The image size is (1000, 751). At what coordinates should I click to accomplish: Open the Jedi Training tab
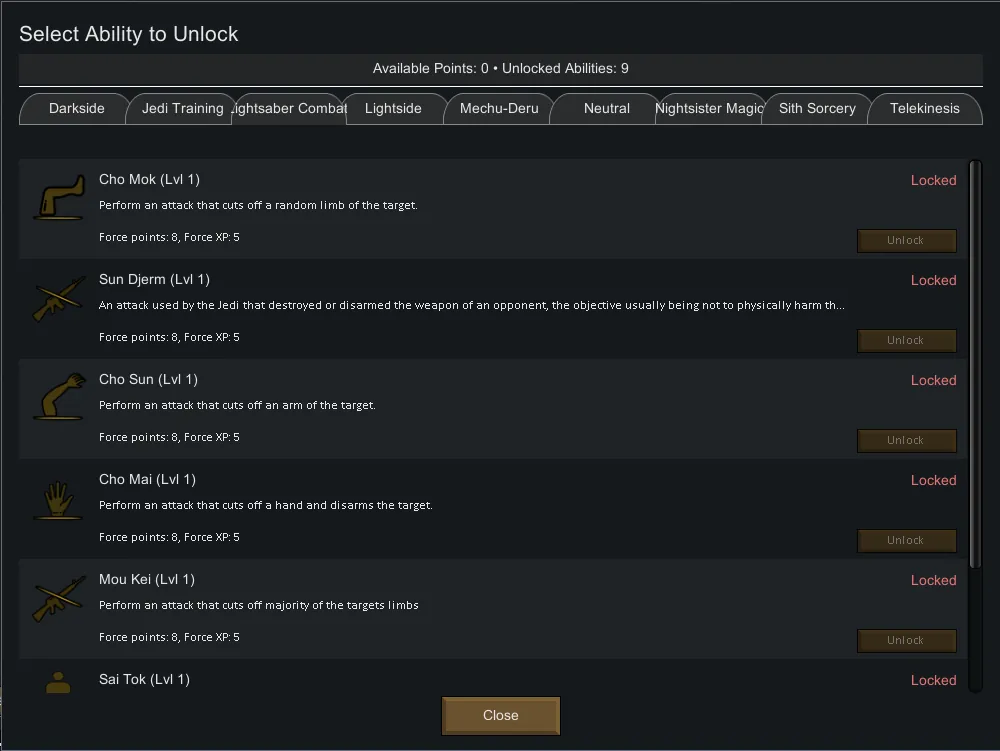182,109
